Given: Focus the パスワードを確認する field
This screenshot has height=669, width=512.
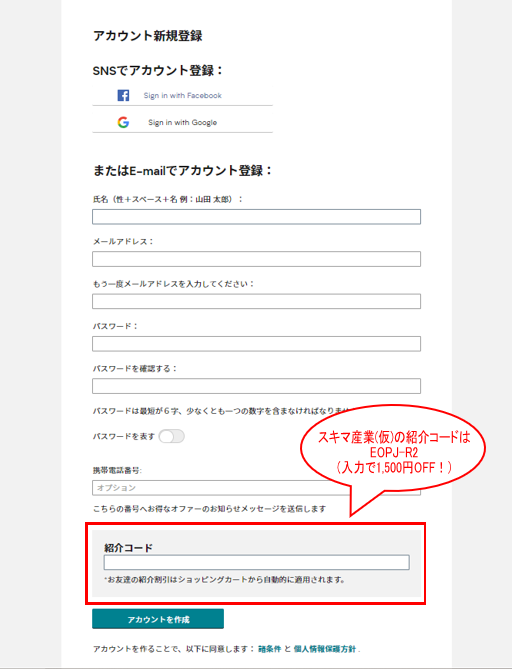Looking at the screenshot, I should point(256,386).
